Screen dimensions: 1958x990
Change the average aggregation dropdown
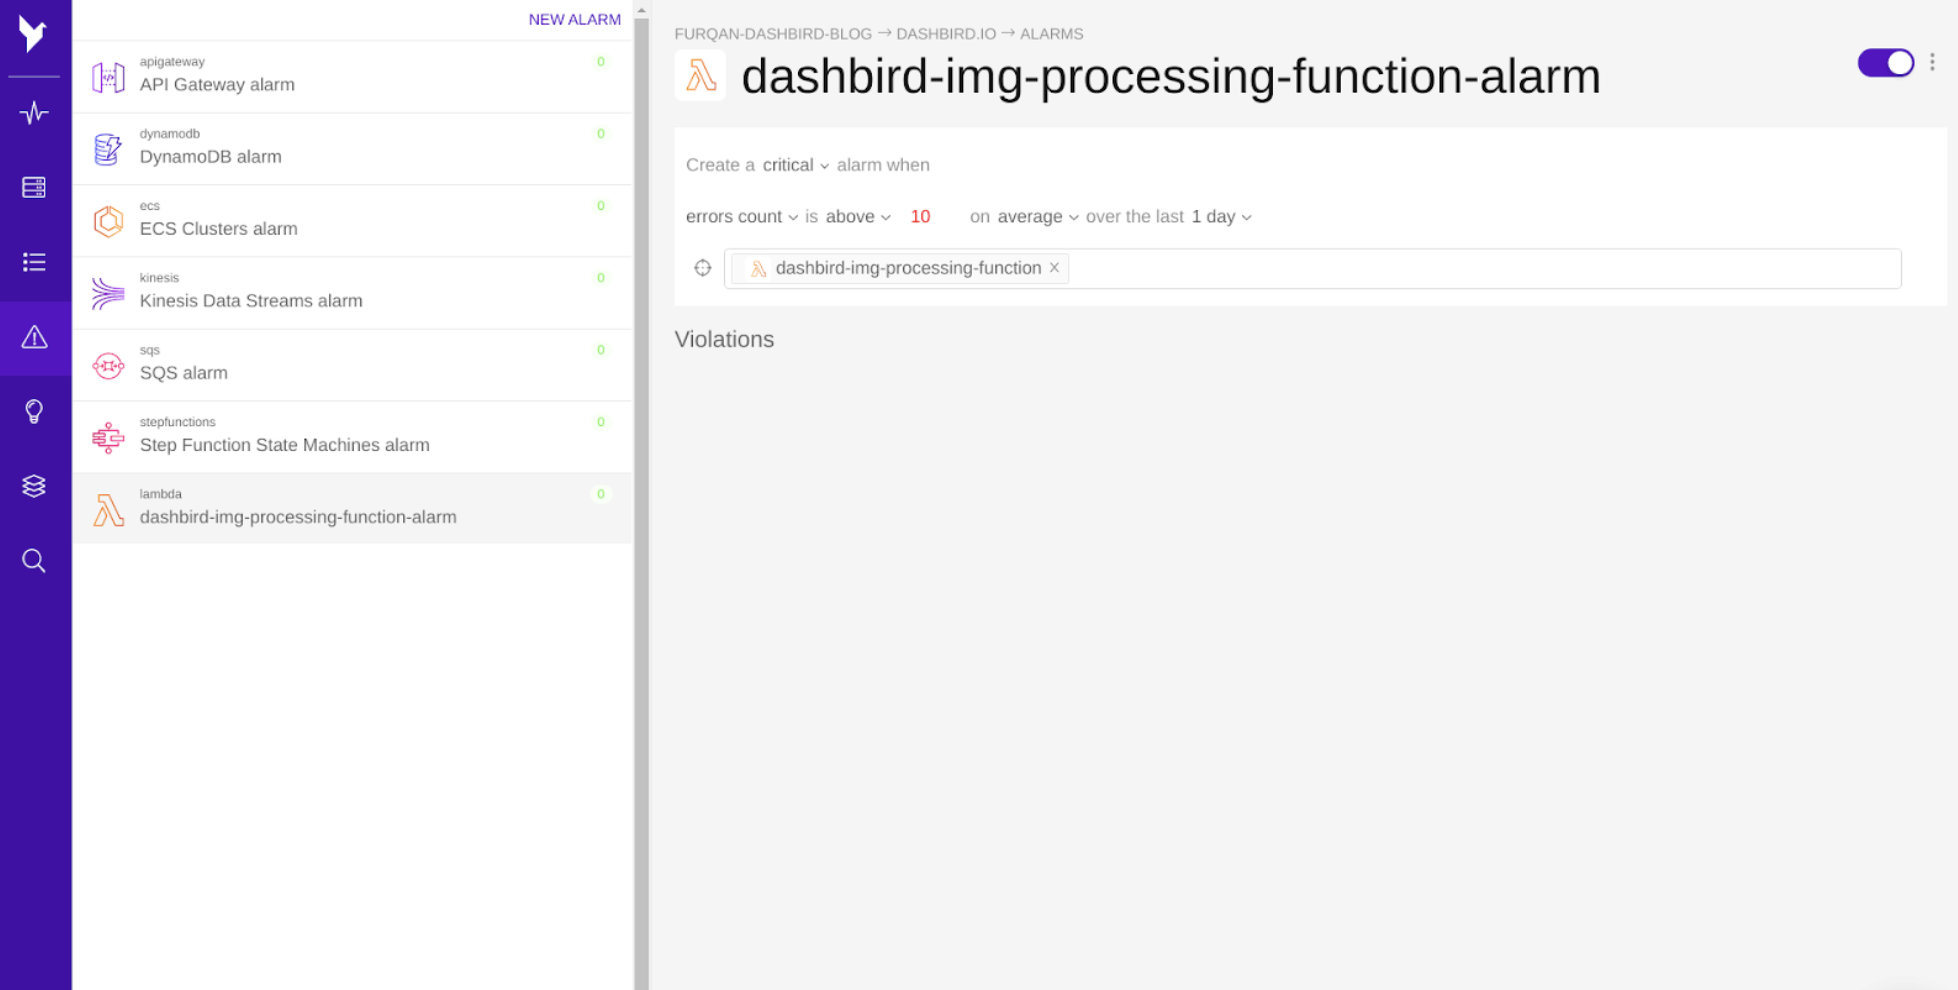(1037, 217)
